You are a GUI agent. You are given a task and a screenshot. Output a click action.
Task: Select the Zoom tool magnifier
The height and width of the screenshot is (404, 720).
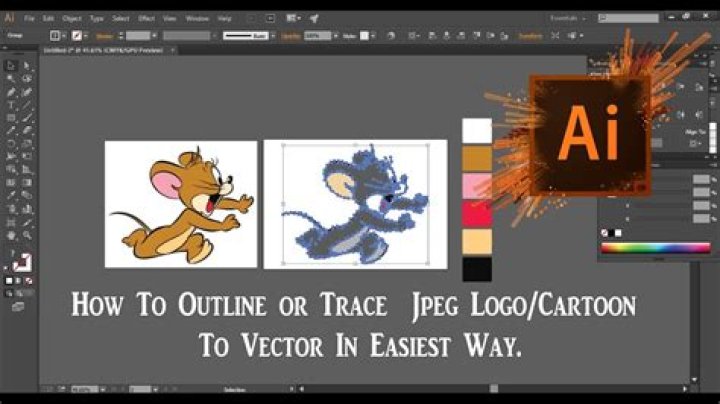coord(27,236)
